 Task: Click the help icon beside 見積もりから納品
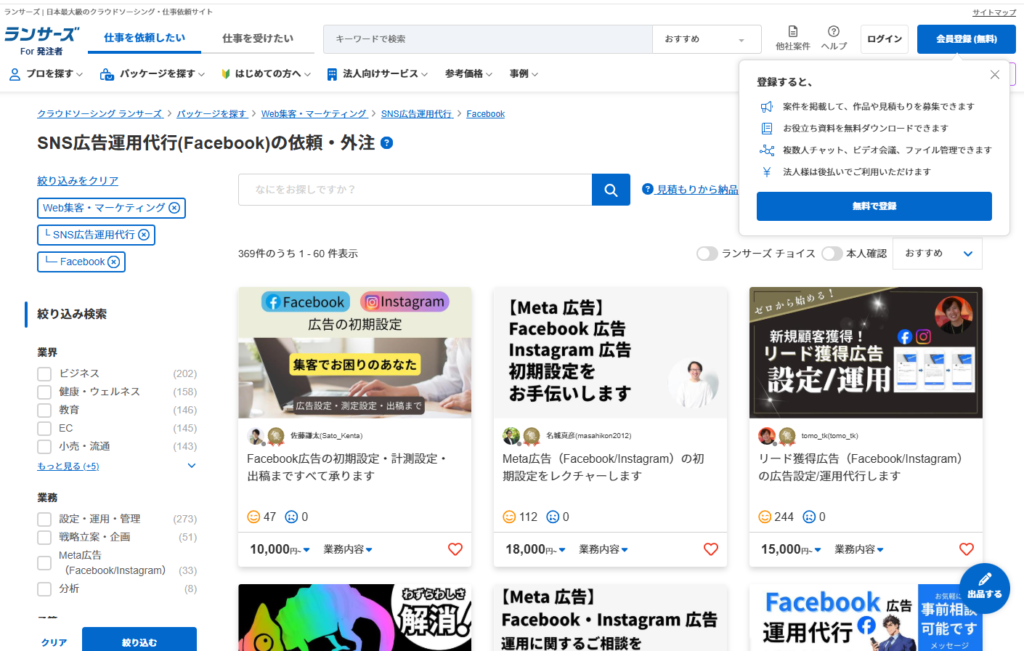[647, 189]
